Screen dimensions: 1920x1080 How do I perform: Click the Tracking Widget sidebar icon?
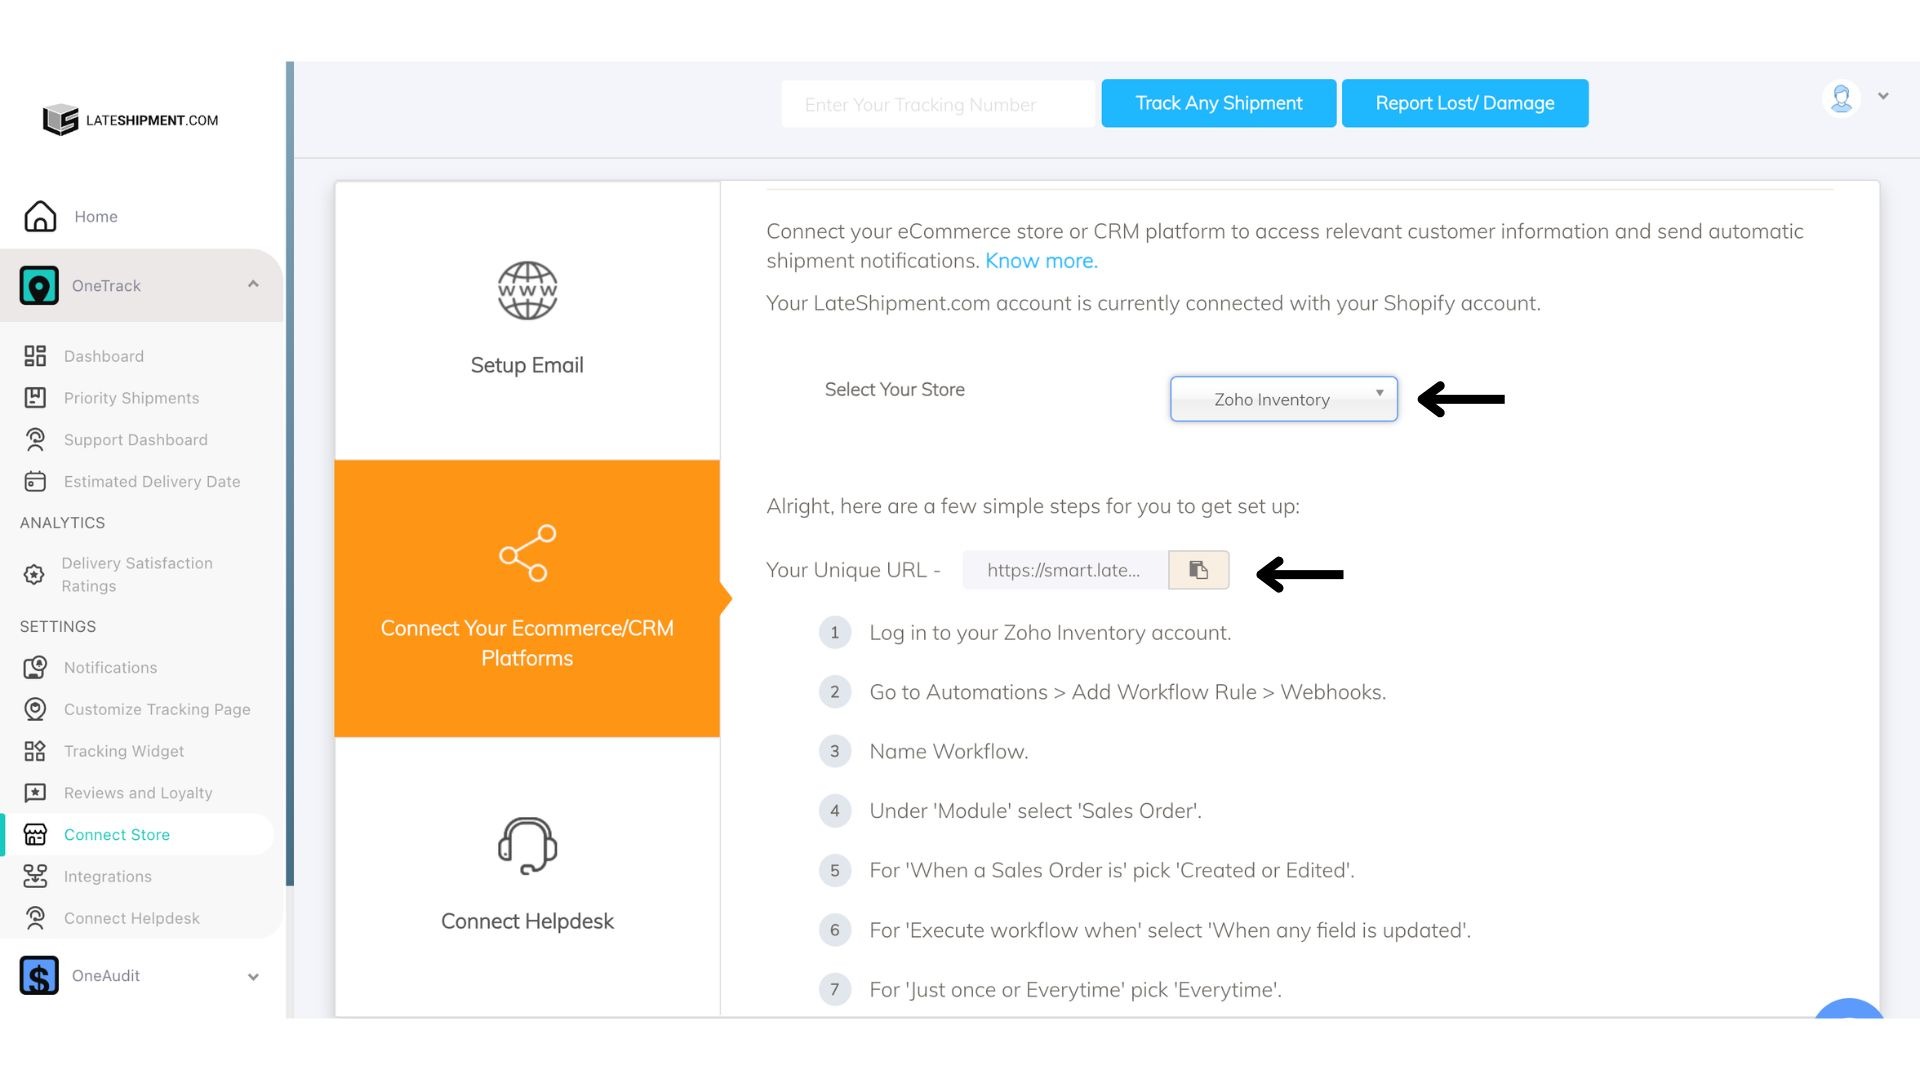click(35, 751)
